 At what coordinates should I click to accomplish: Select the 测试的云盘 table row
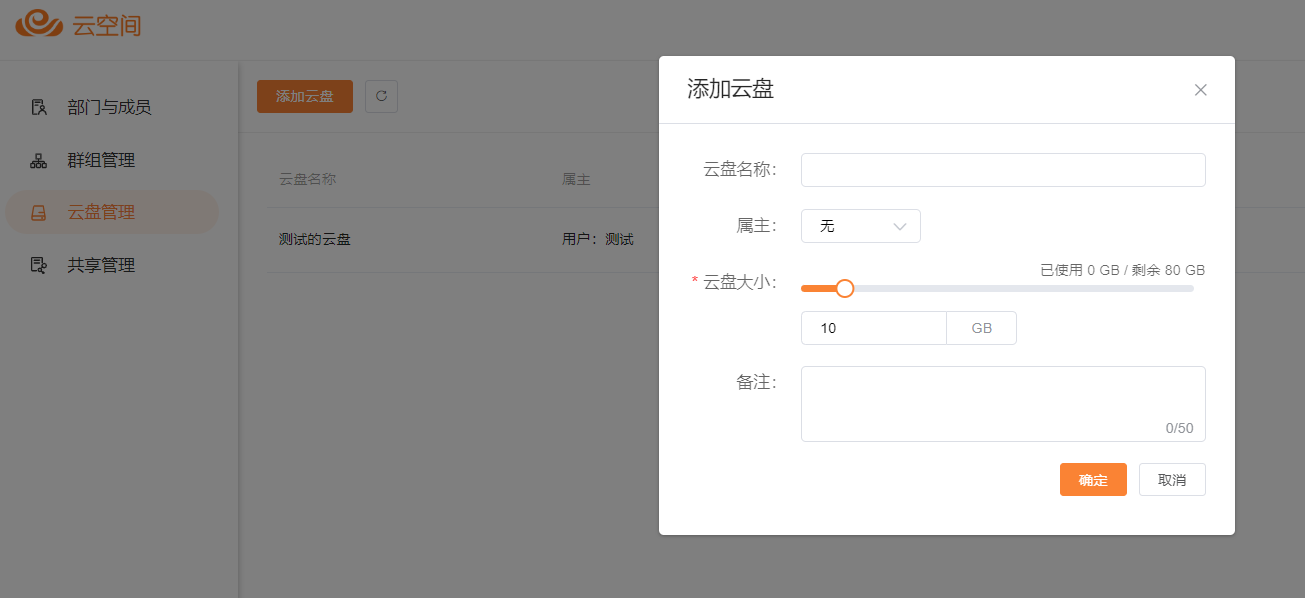tap(315, 240)
